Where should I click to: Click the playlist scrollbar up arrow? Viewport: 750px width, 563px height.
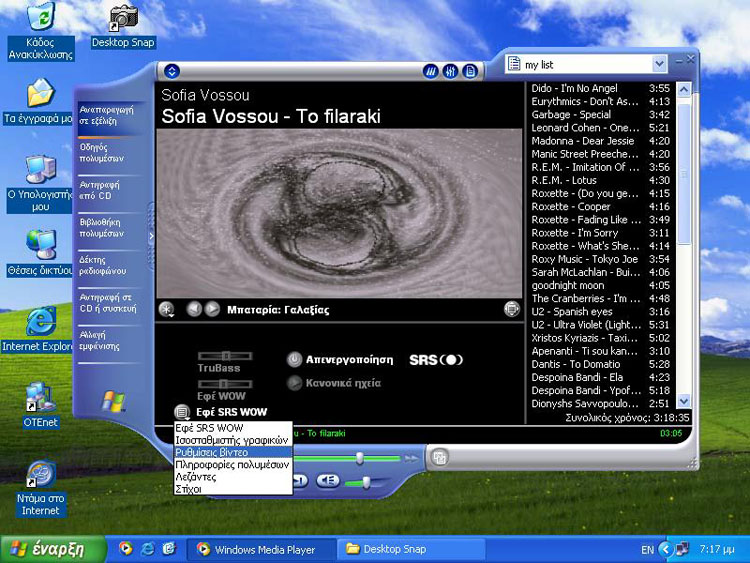[x=684, y=89]
